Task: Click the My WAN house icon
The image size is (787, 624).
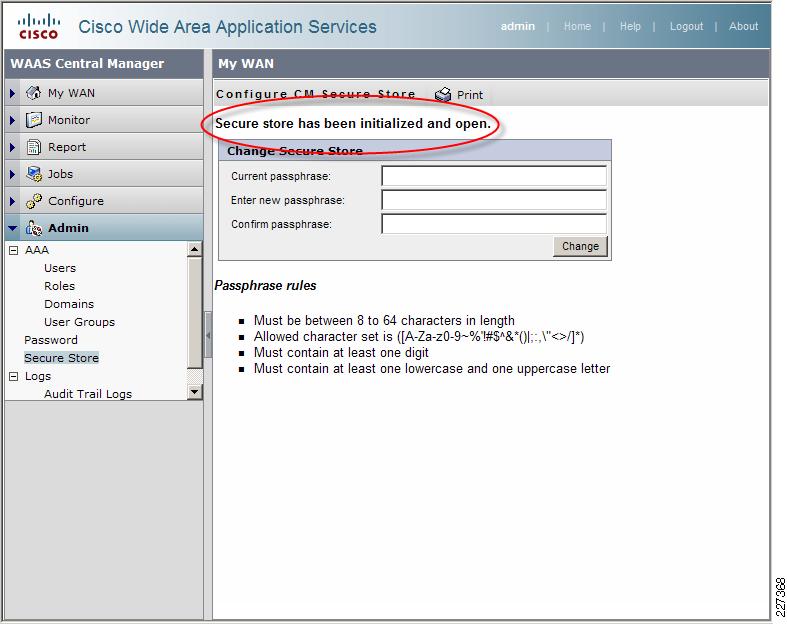Action: (x=34, y=93)
